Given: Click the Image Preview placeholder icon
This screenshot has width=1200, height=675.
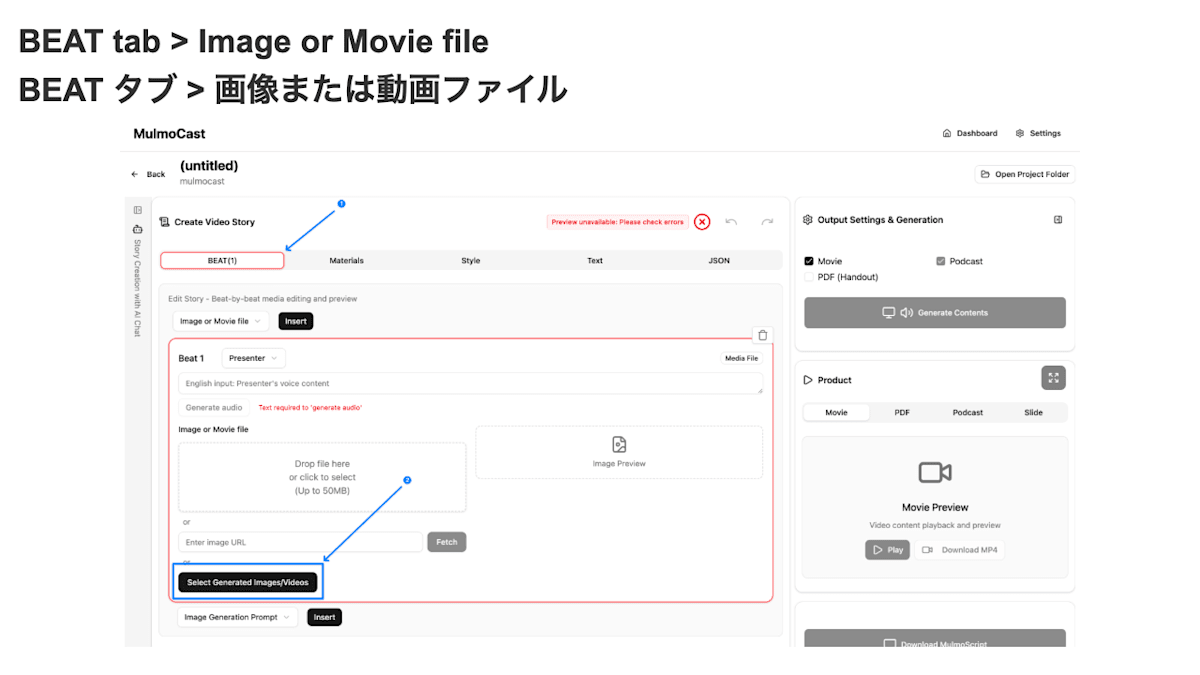Looking at the screenshot, I should (619, 445).
